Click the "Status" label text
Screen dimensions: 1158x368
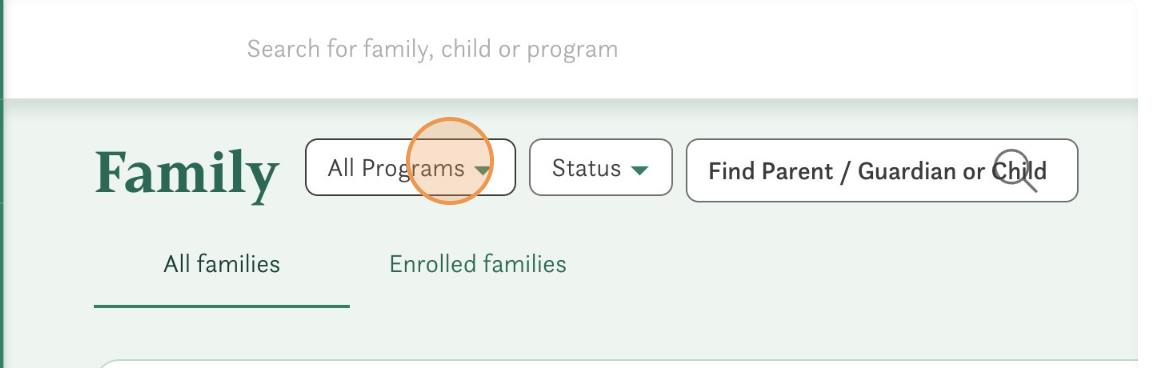(586, 168)
